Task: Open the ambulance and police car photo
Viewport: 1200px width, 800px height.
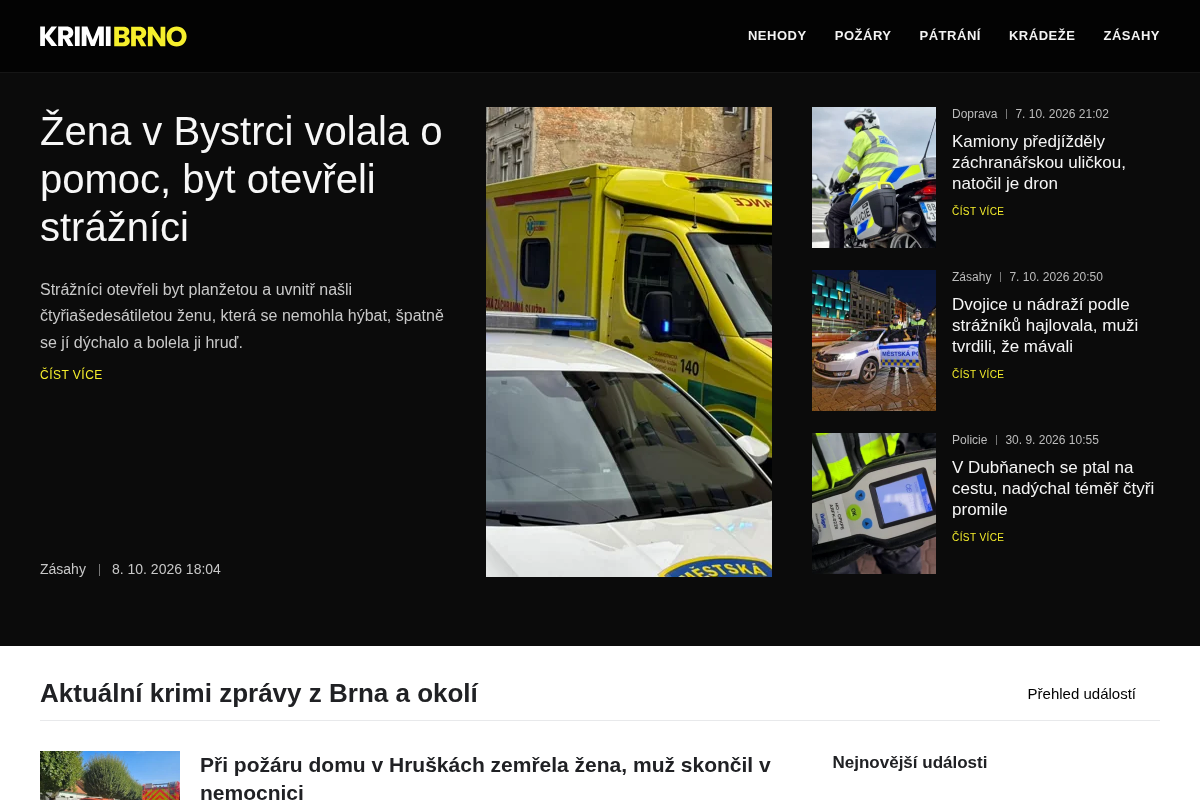Action: pyautogui.click(x=629, y=342)
